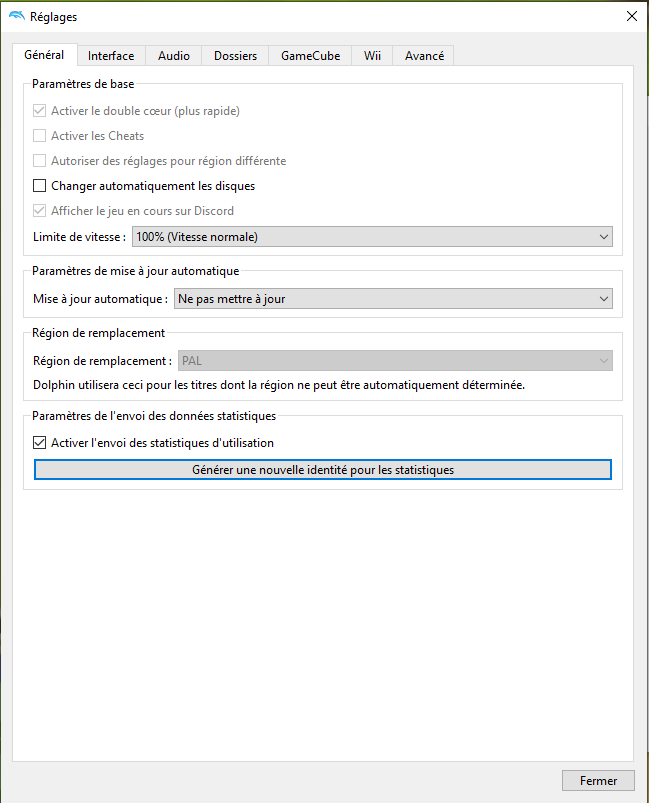Screen dimensions: 649x803
Task: Open the Audio tab
Action: point(174,56)
